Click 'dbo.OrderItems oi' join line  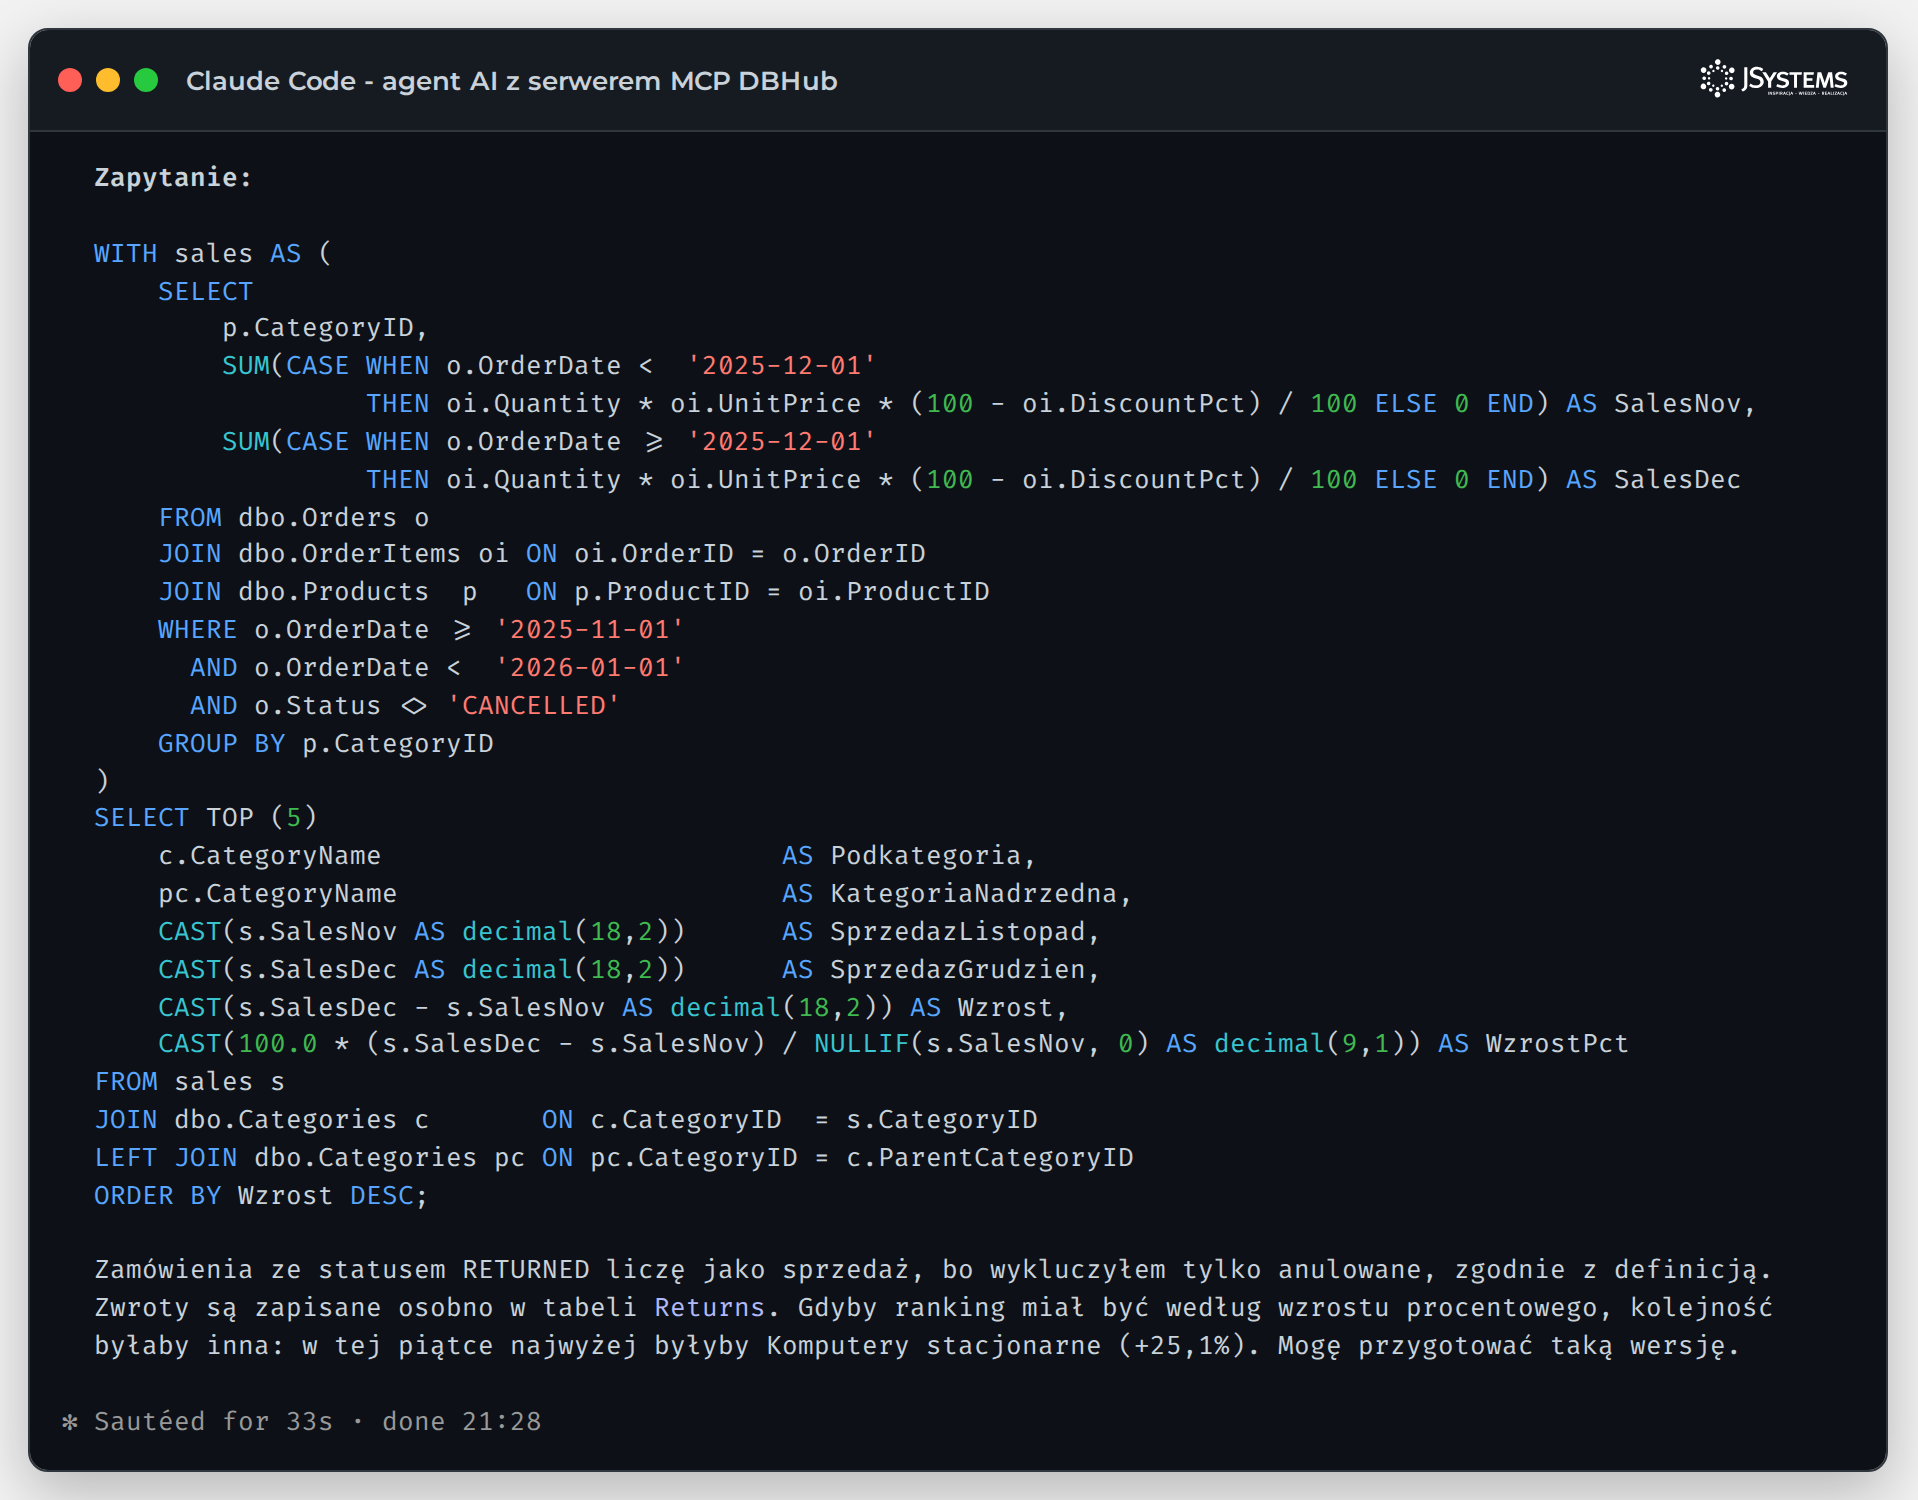pyautogui.click(x=541, y=553)
